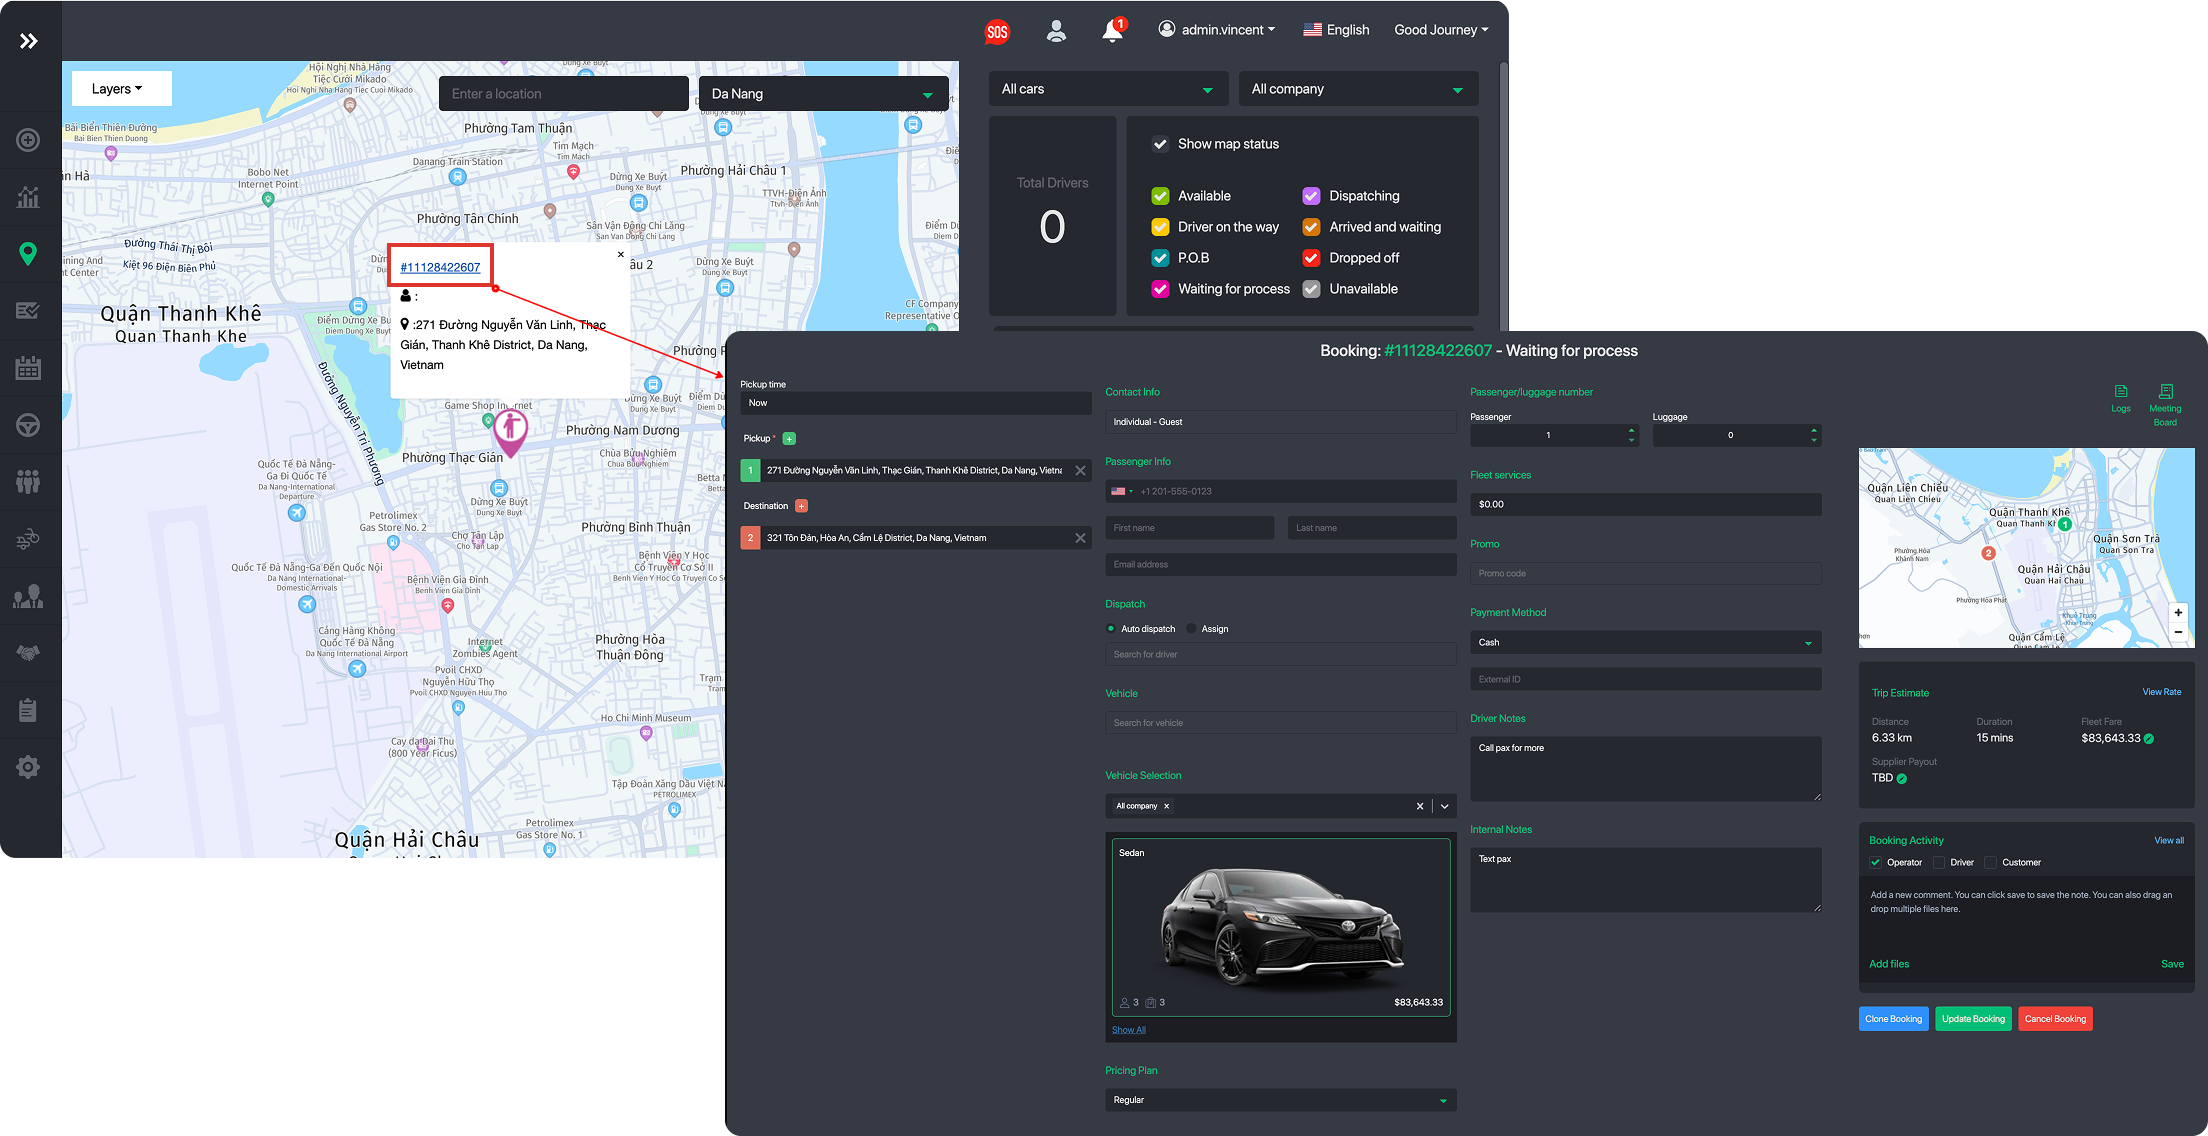Add pickup point with green plus

coord(789,439)
